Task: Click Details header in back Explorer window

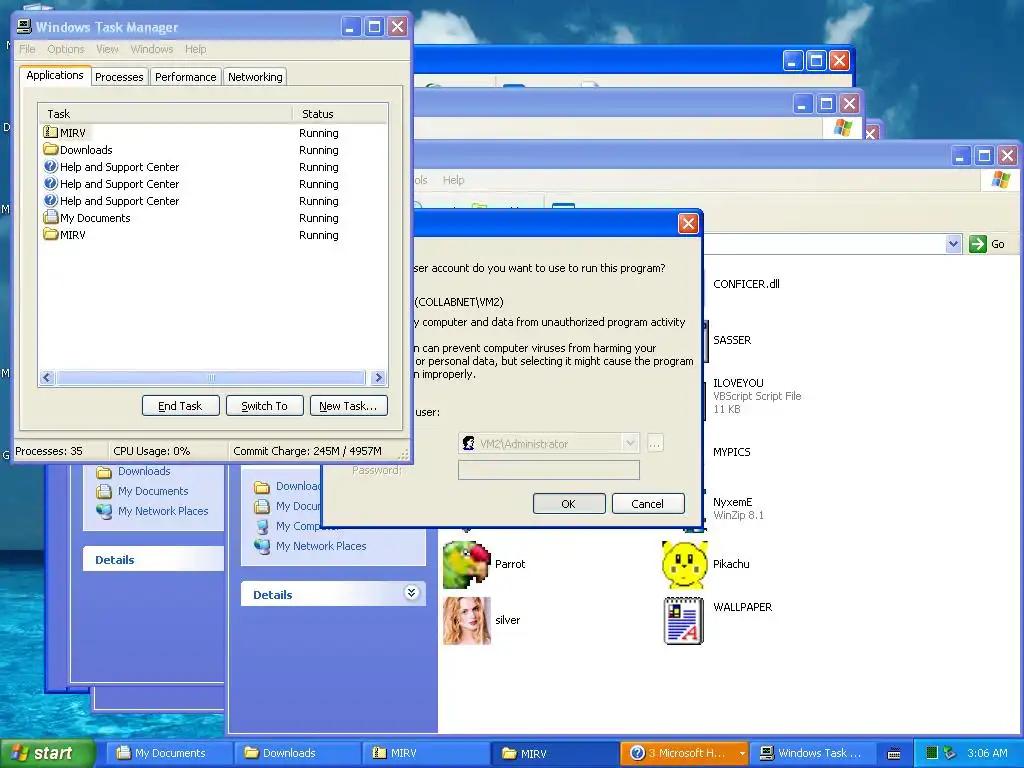Action: pos(115,560)
